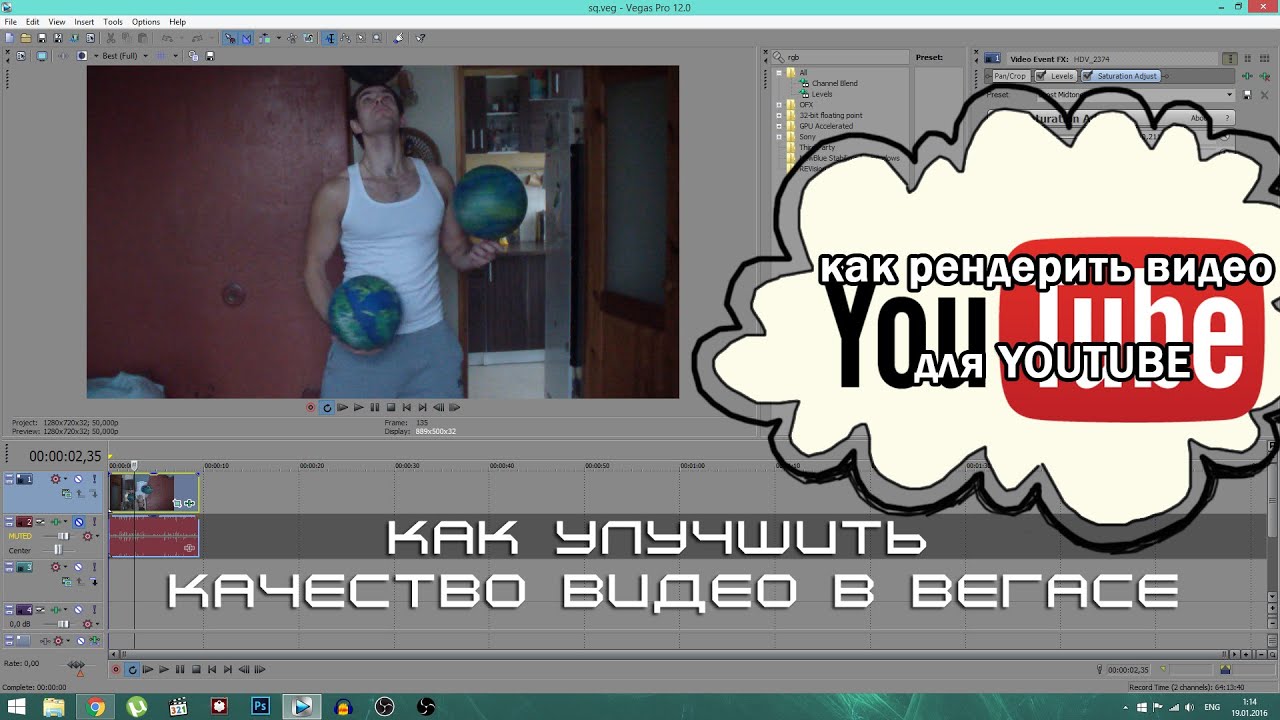
Task: Solo audio track 4
Action: click(x=94, y=609)
